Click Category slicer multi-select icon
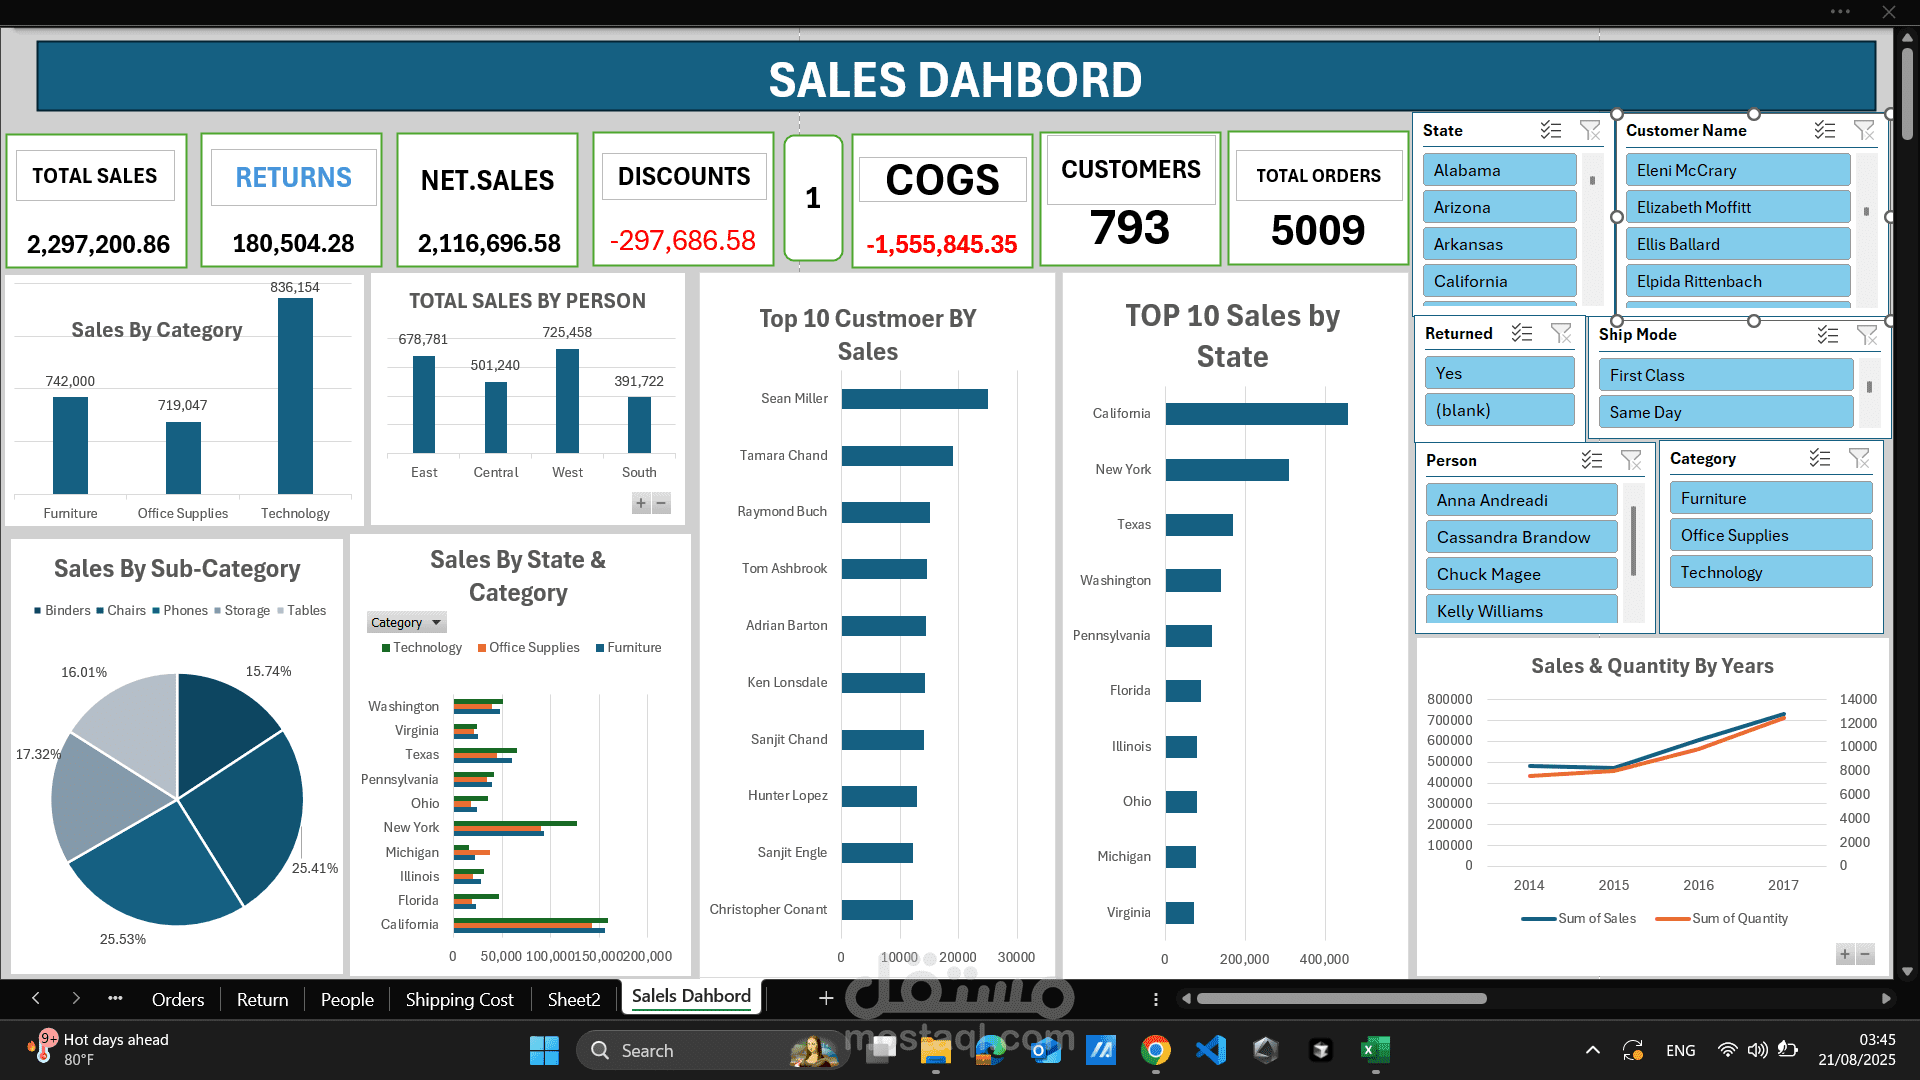1920x1080 pixels. (1820, 458)
